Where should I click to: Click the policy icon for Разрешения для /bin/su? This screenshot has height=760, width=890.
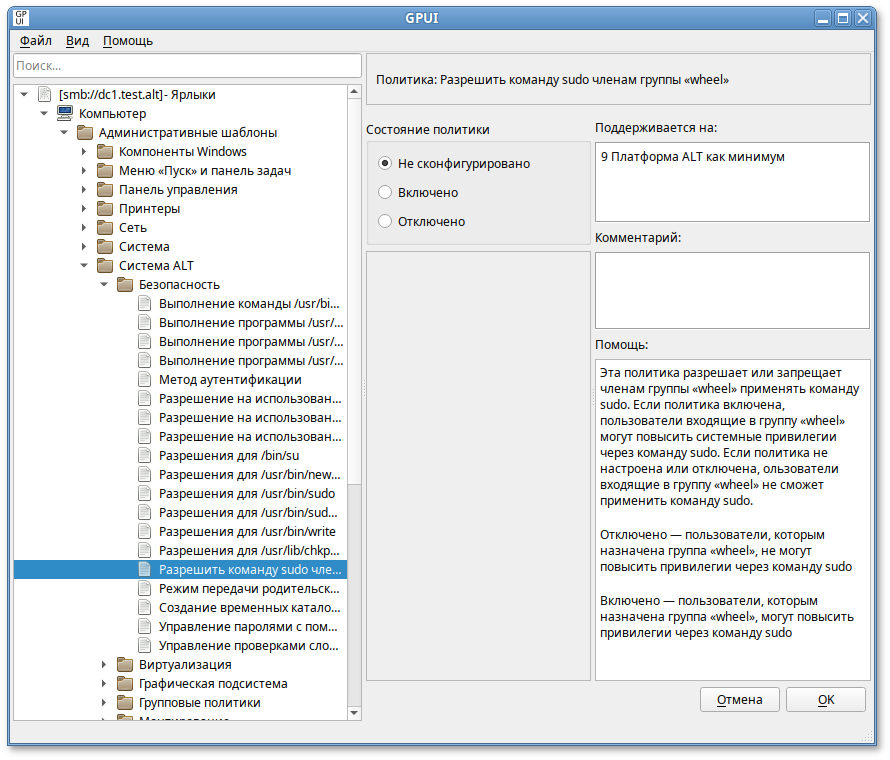point(144,456)
